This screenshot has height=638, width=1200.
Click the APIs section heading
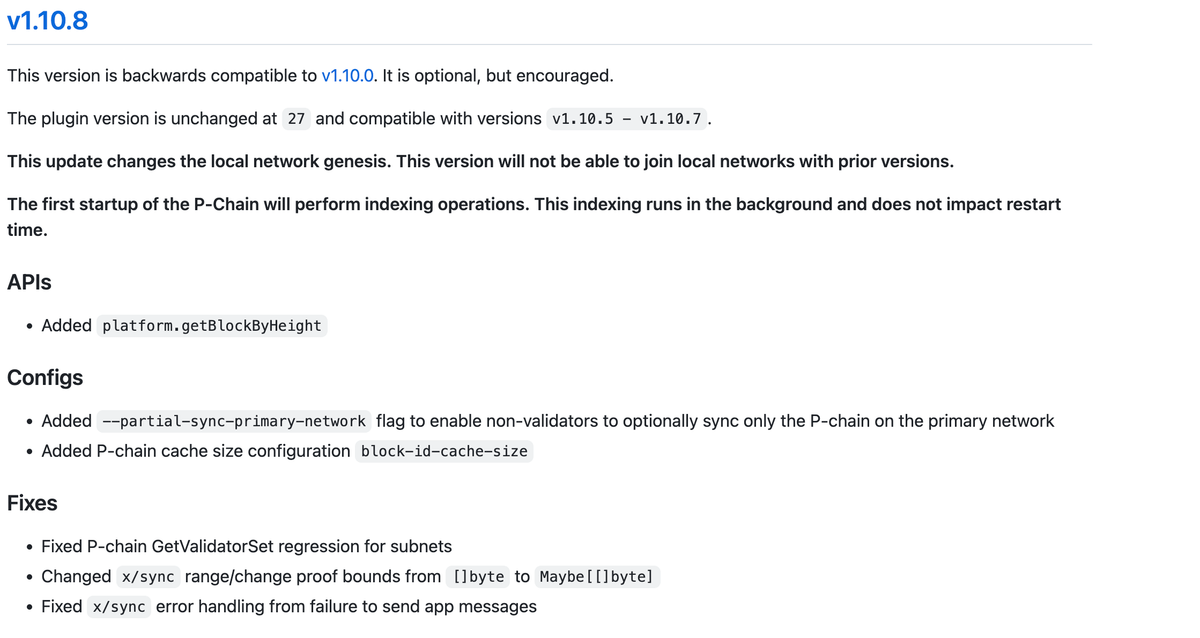(29, 282)
